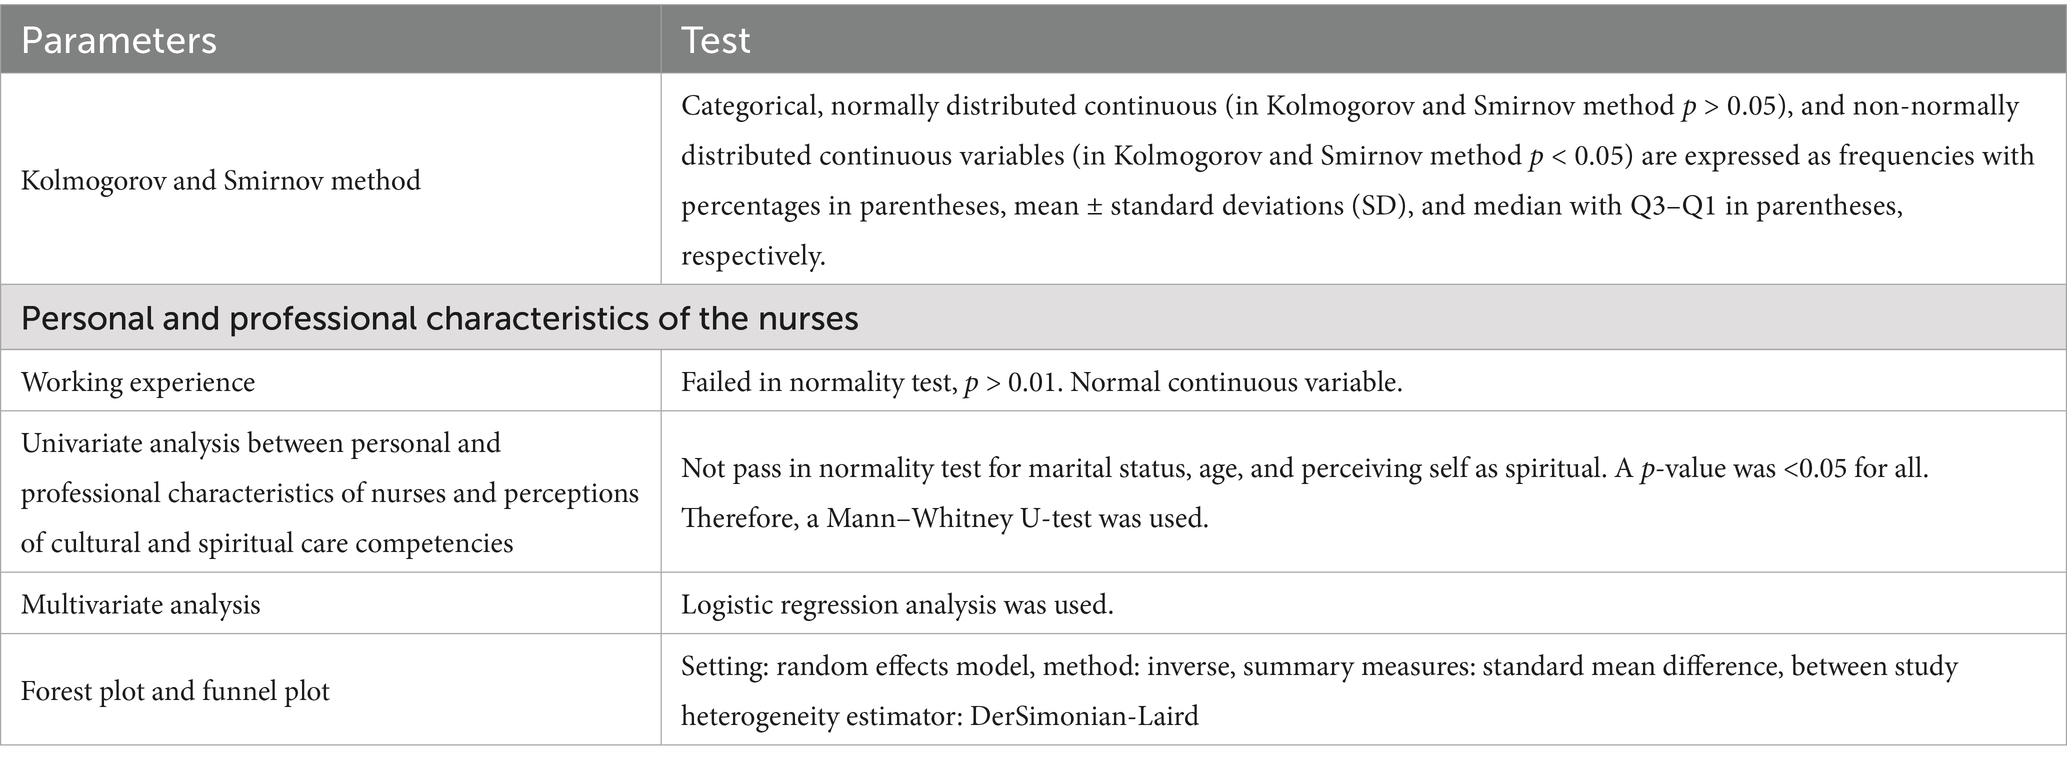The width and height of the screenshot is (2067, 763).
Task: Click the Logistic regression analysis was used text
Action: click(x=897, y=605)
